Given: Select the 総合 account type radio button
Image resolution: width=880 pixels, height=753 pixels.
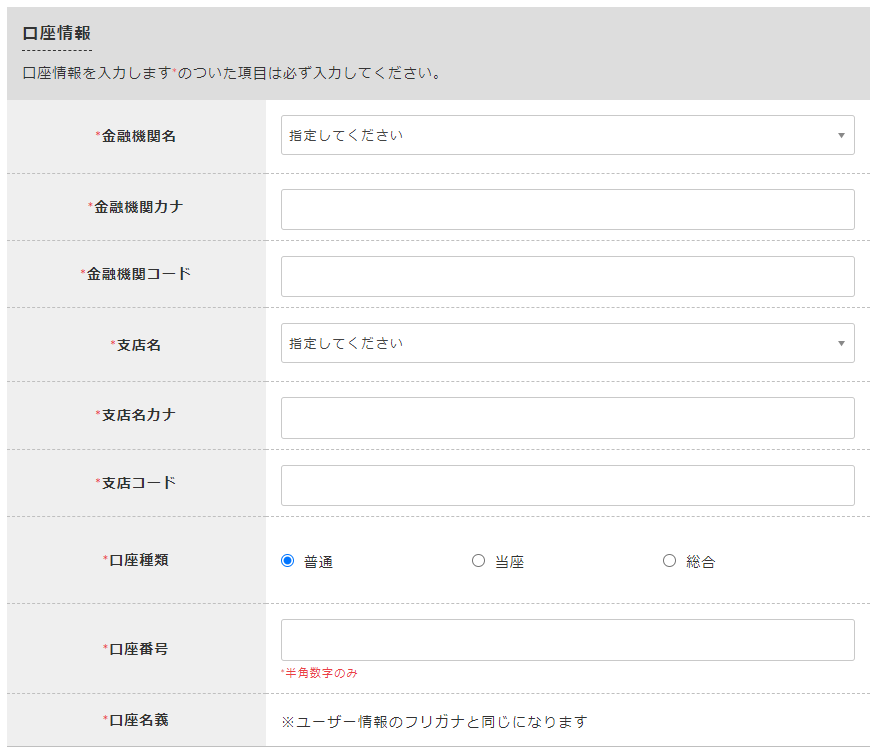Looking at the screenshot, I should (669, 561).
